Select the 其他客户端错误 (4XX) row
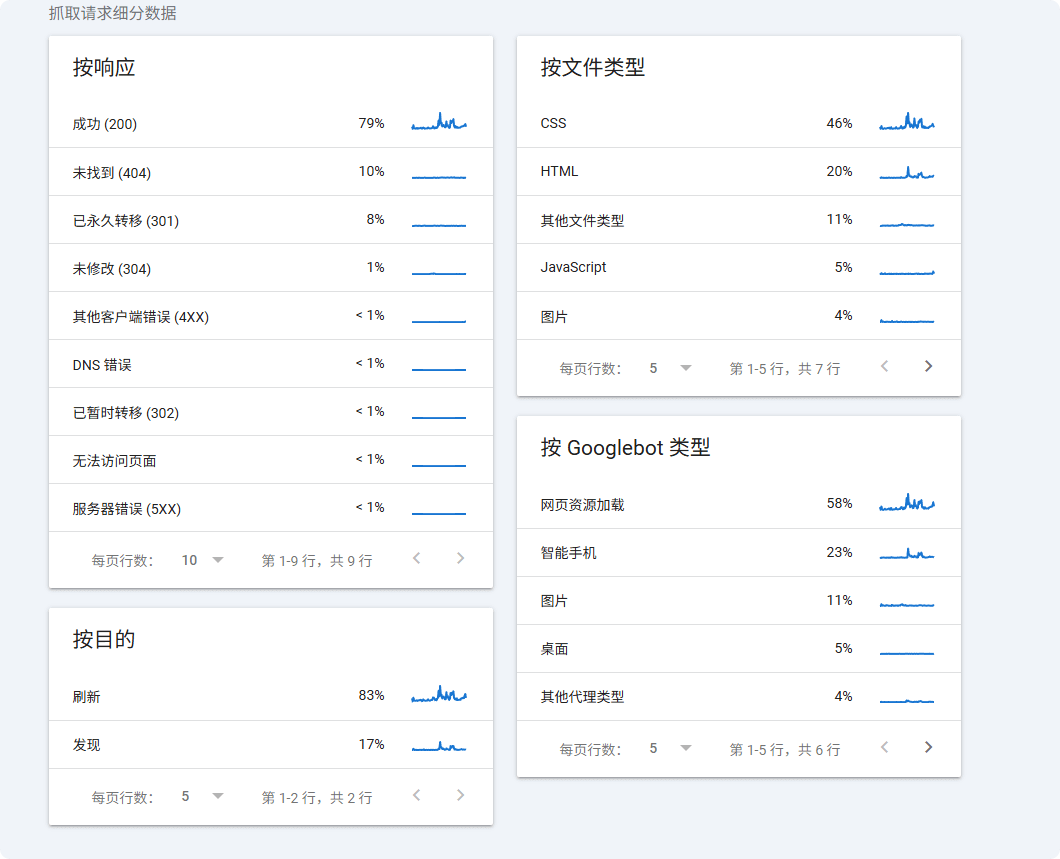 point(270,316)
